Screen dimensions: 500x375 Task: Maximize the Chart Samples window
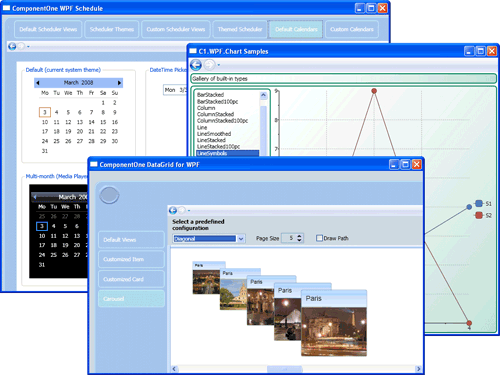(480, 51)
